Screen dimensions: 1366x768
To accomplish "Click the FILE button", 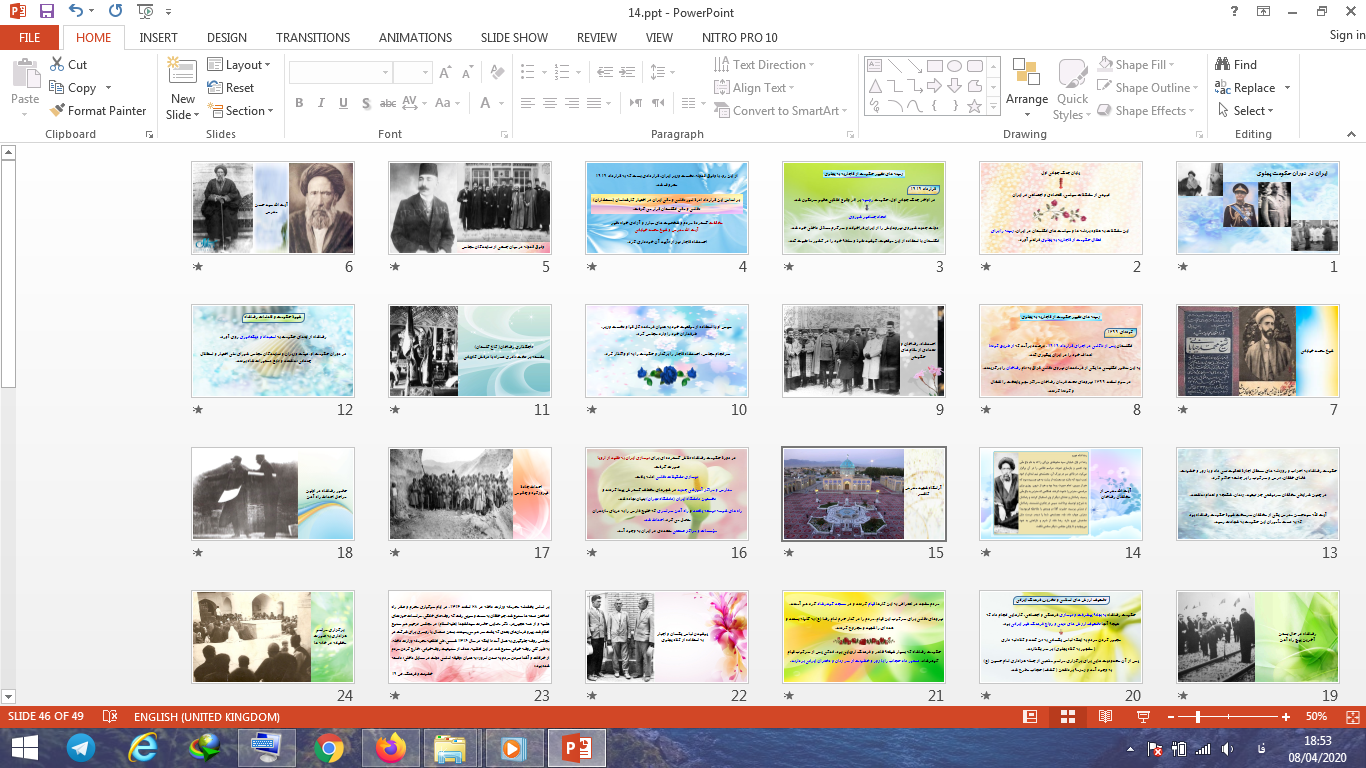I will pyautogui.click(x=29, y=38).
